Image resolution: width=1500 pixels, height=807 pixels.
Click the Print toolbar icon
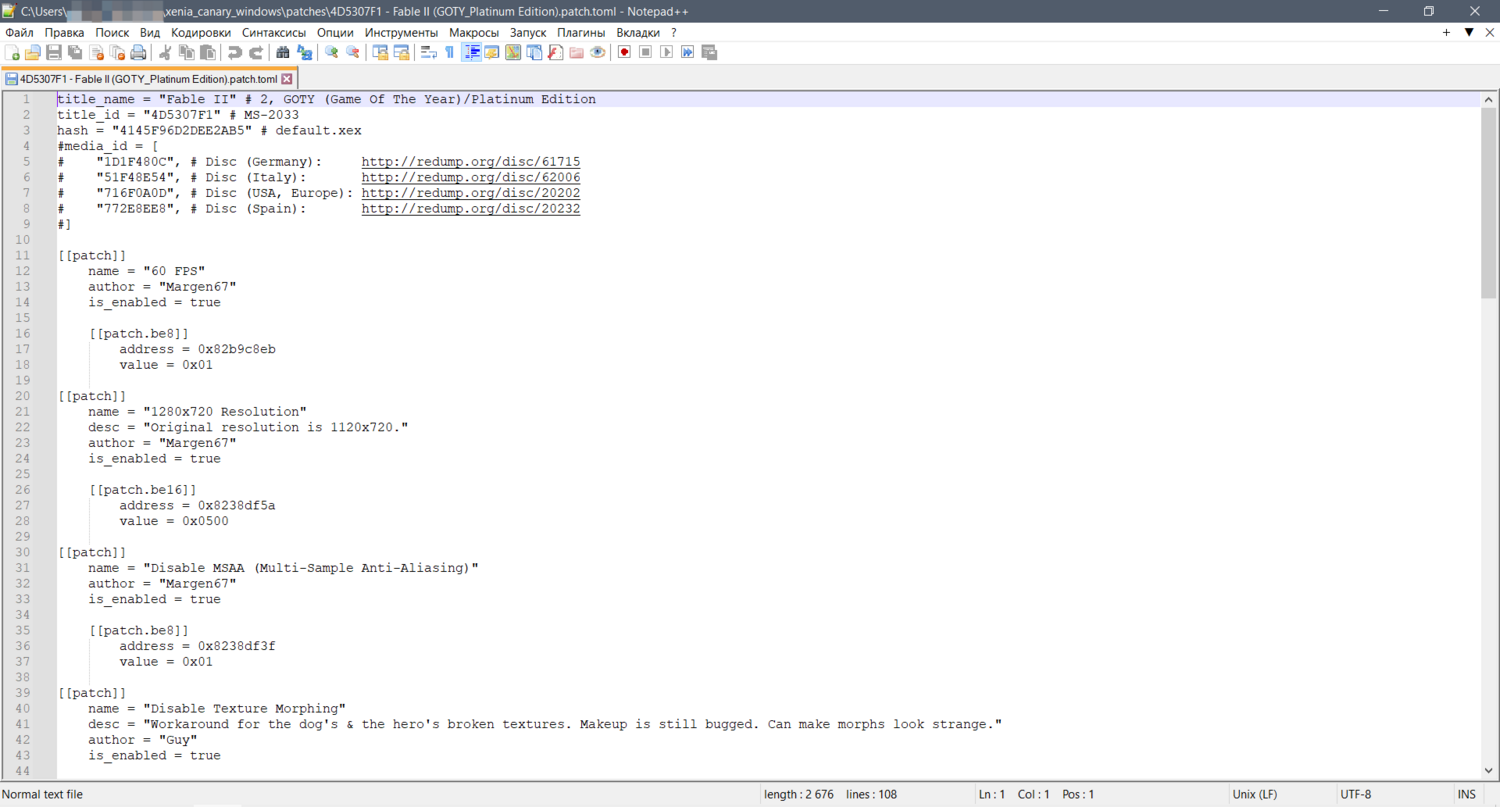(138, 52)
